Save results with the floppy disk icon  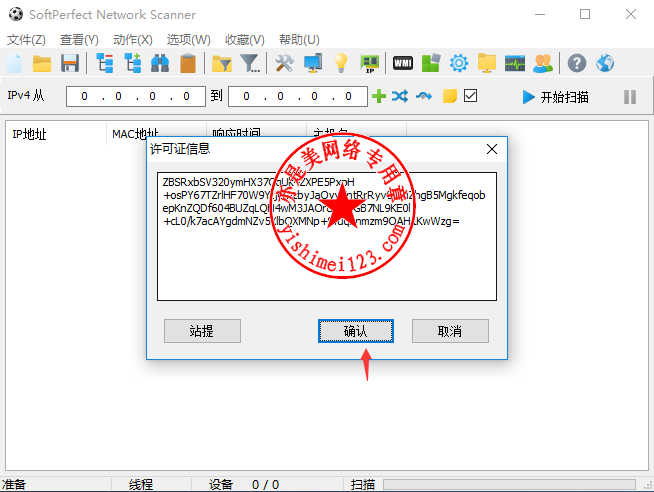[70, 63]
